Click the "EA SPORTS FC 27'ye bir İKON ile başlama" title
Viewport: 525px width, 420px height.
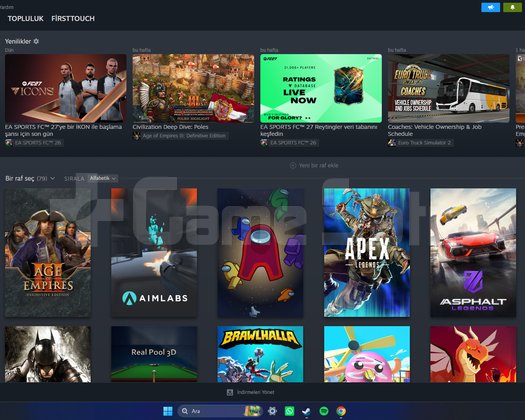click(63, 130)
